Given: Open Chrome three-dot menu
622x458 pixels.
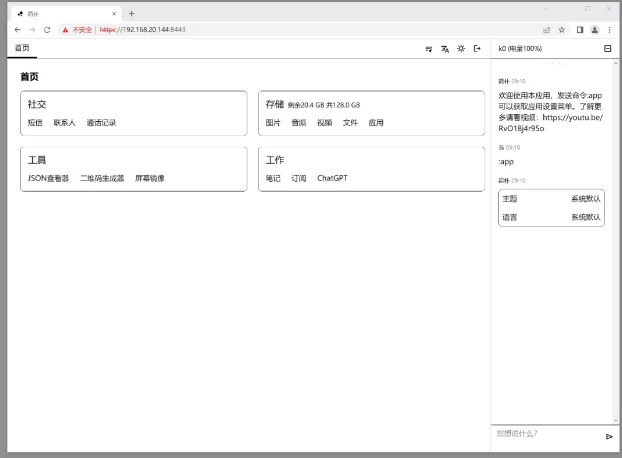Looking at the screenshot, I should (x=609, y=30).
